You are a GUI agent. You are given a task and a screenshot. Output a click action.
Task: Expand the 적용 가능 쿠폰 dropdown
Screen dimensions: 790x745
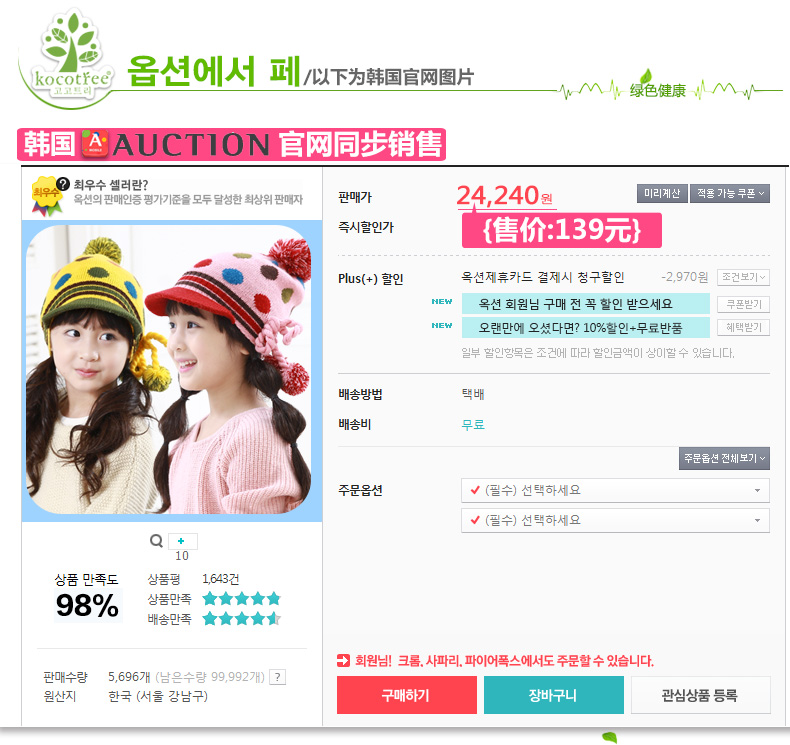click(x=730, y=193)
